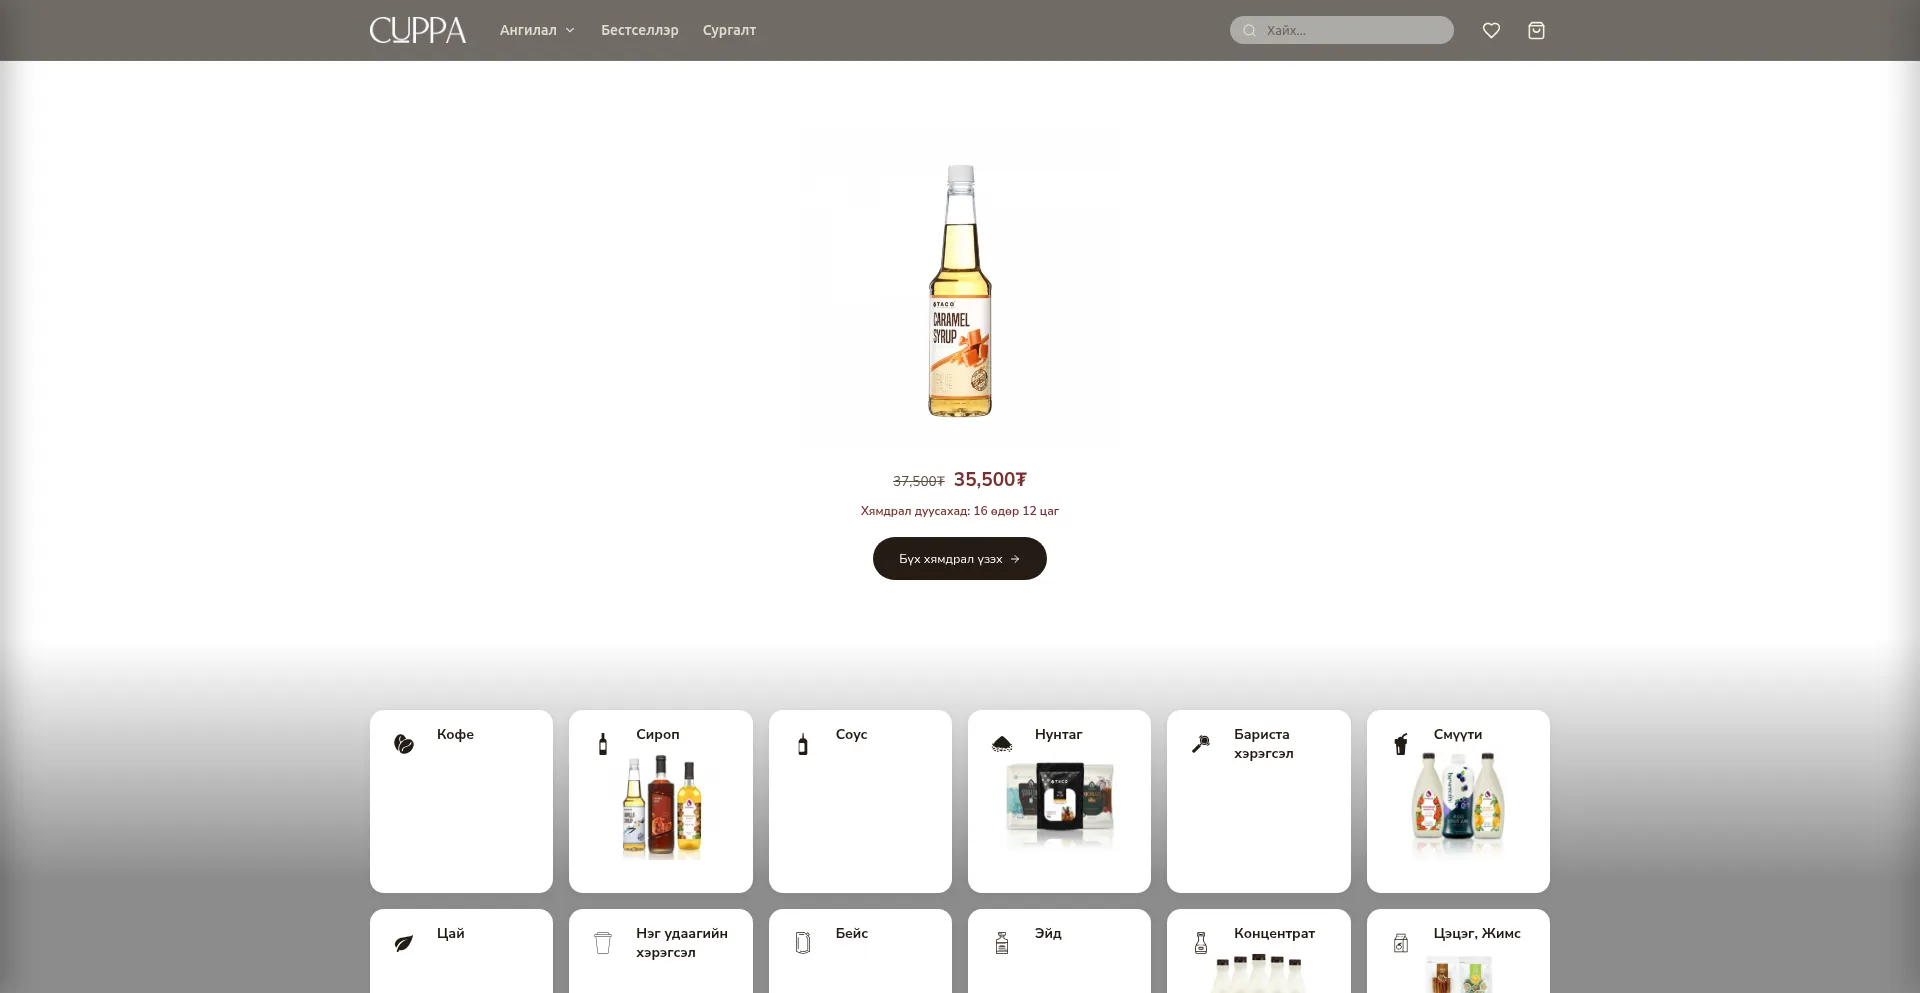This screenshot has width=1920, height=993.
Task: Open the Эйд category card
Action: [1059, 951]
